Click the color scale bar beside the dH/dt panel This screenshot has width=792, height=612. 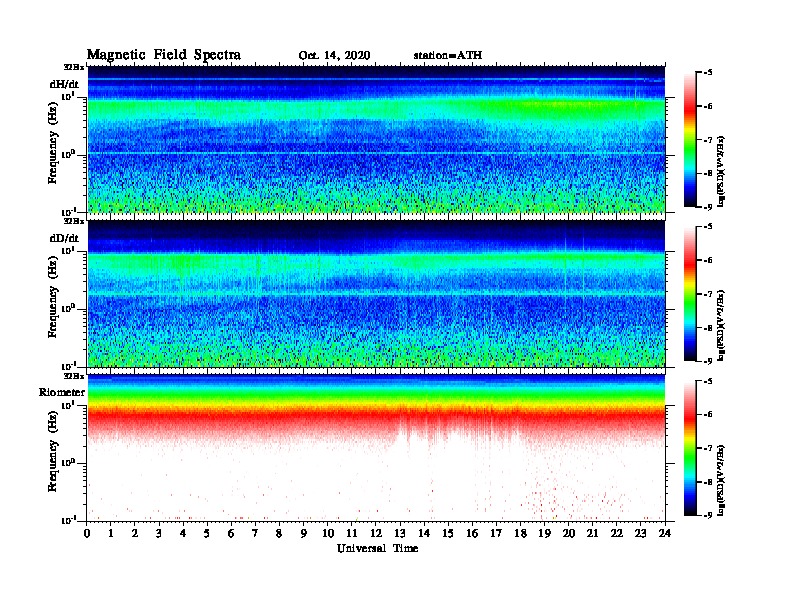[x=690, y=140]
